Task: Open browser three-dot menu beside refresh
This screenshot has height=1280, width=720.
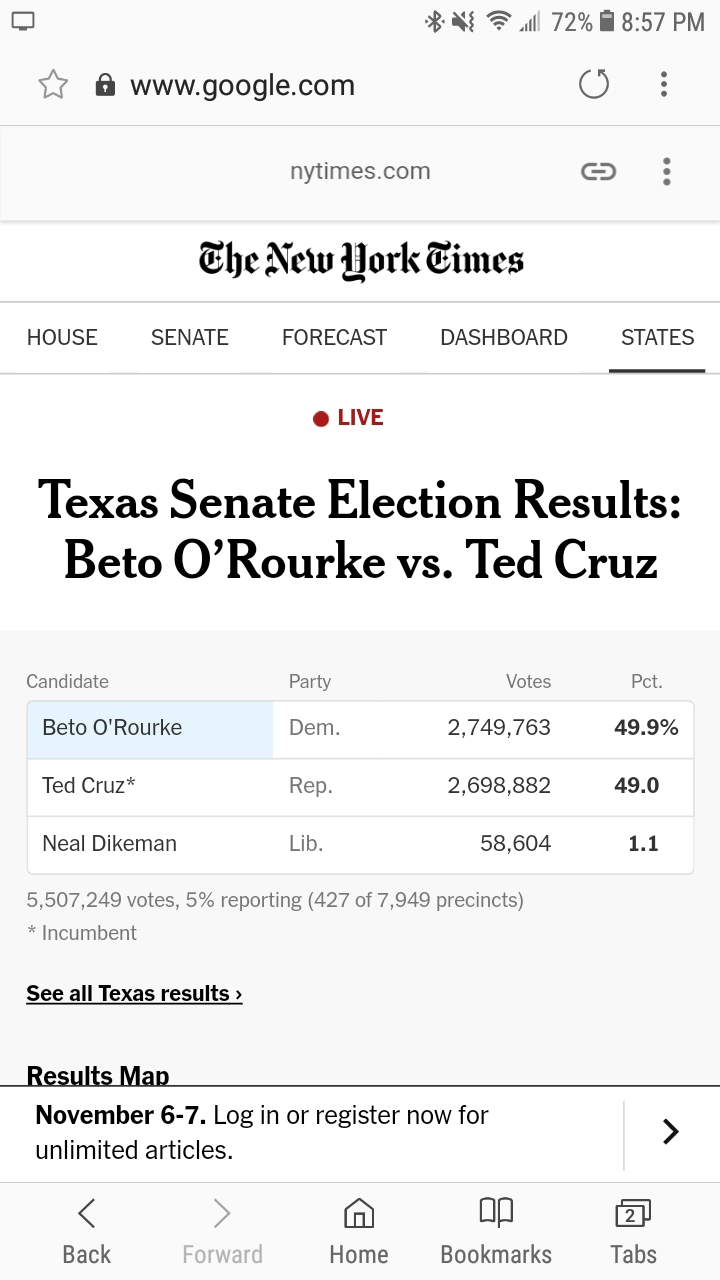Action: (x=663, y=85)
